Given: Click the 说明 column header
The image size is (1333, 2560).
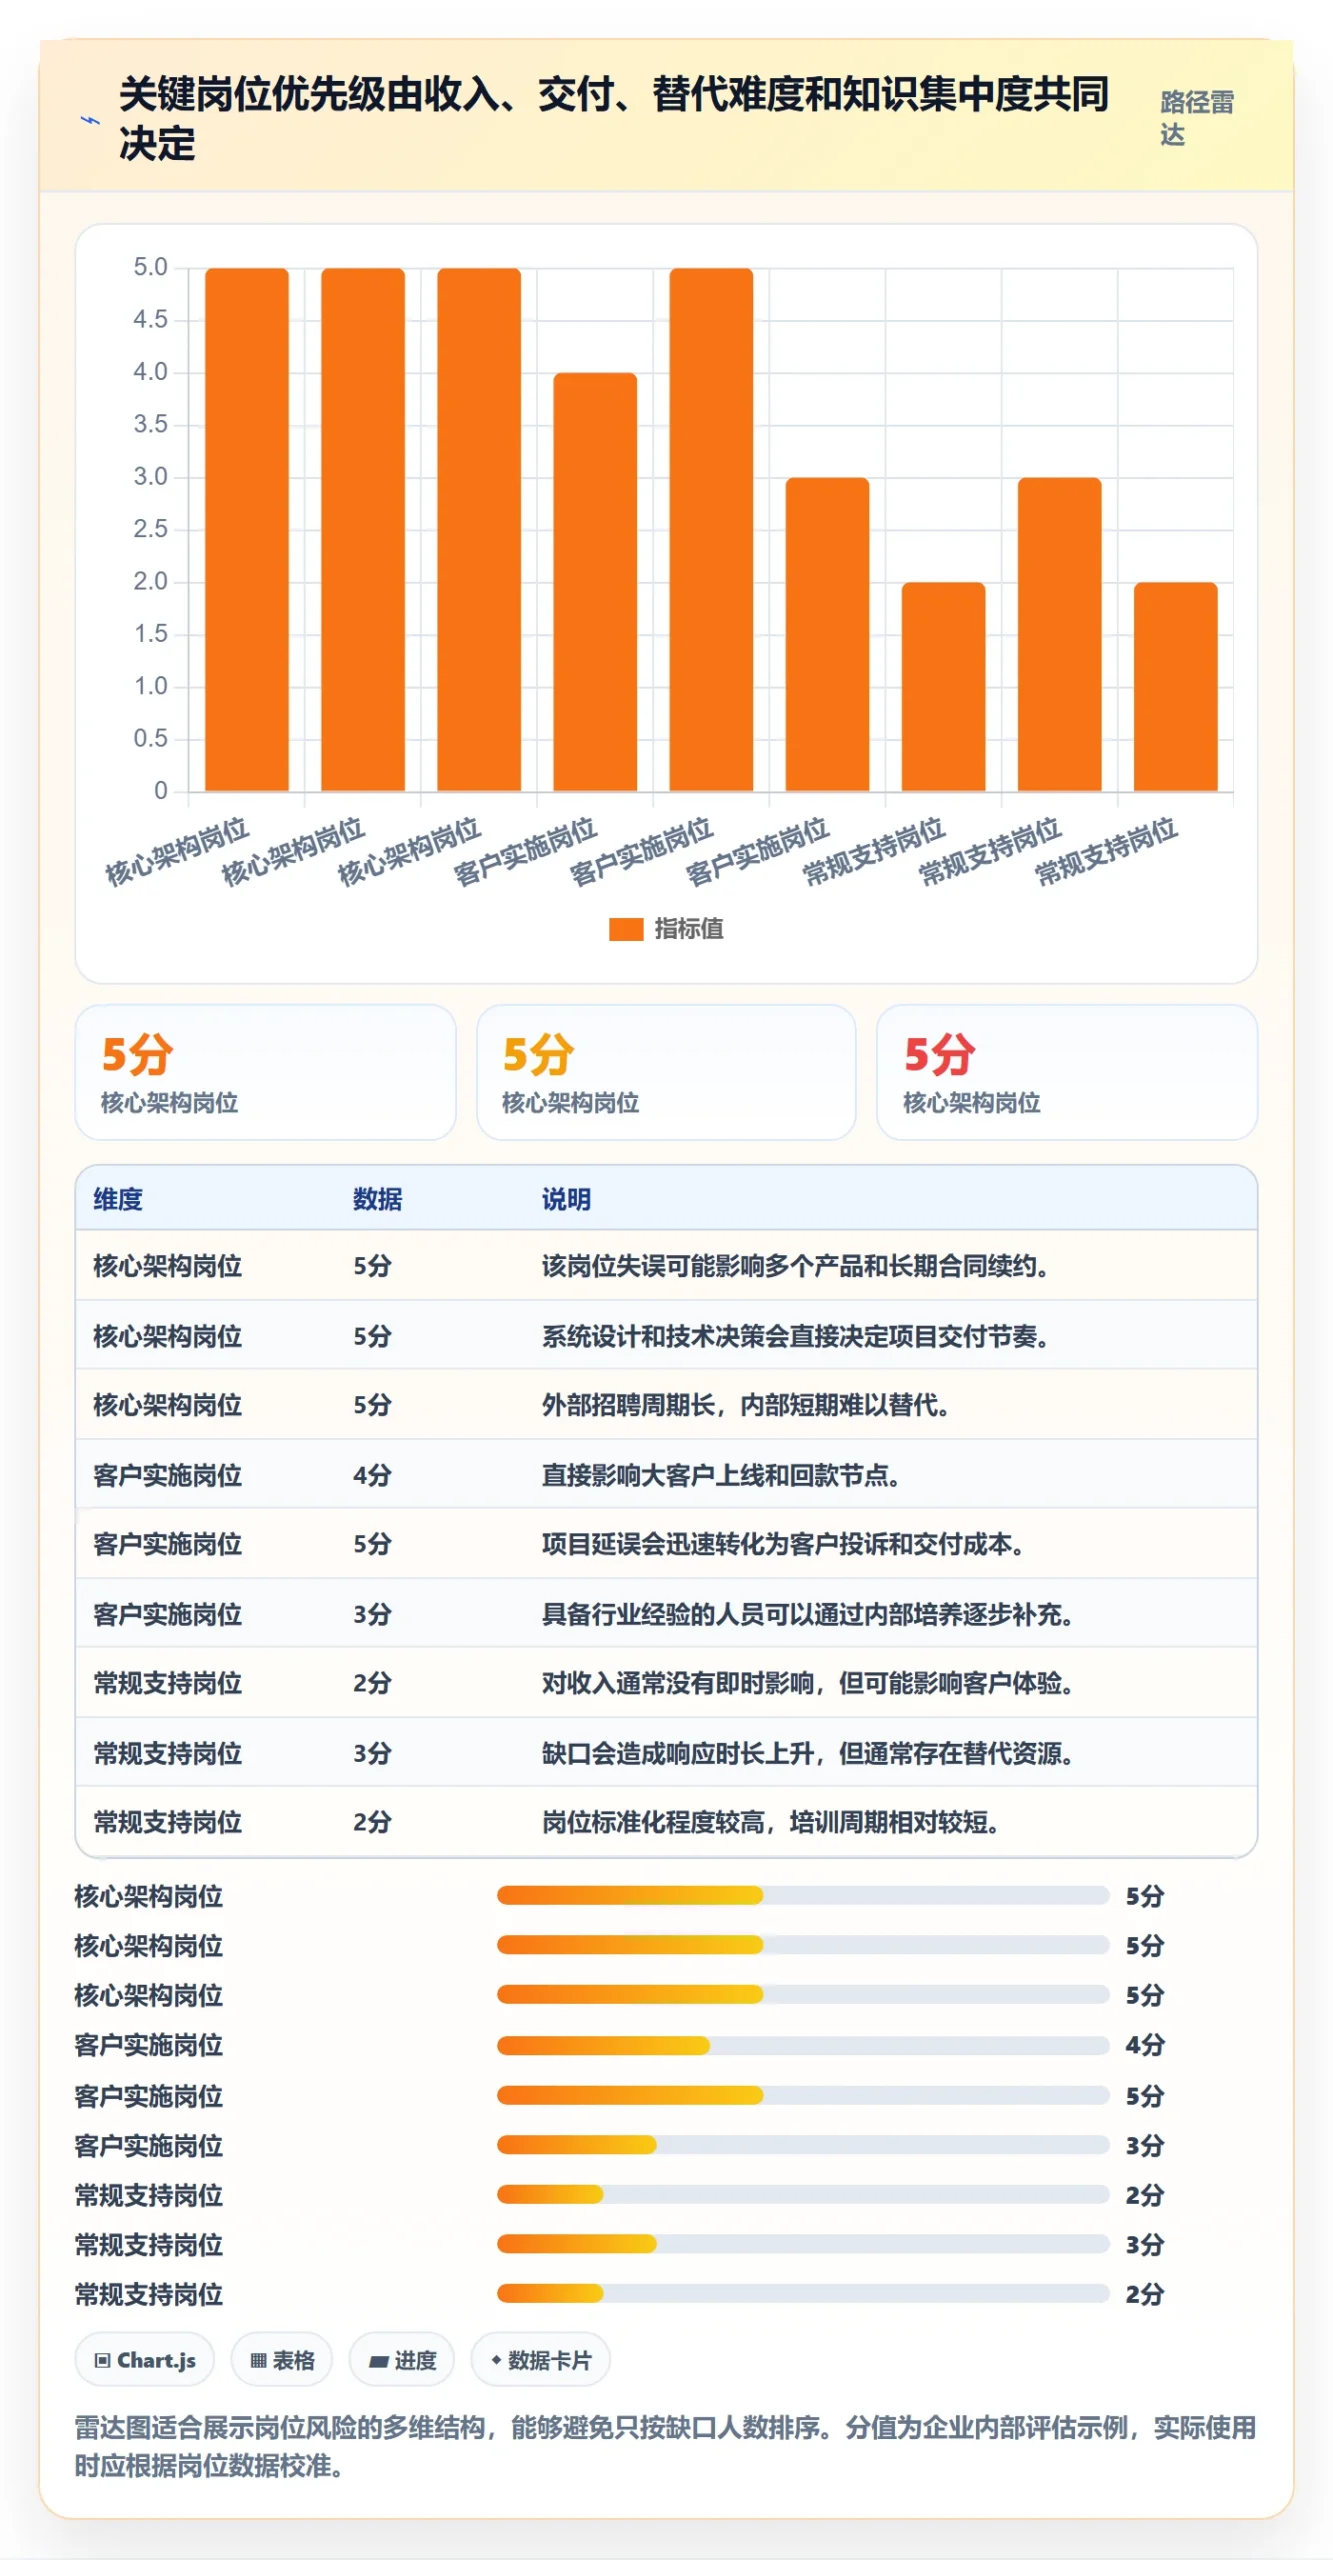Looking at the screenshot, I should pos(566,1199).
